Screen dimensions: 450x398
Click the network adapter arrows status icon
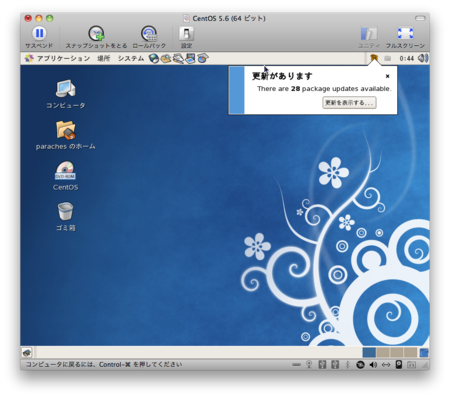click(386, 365)
